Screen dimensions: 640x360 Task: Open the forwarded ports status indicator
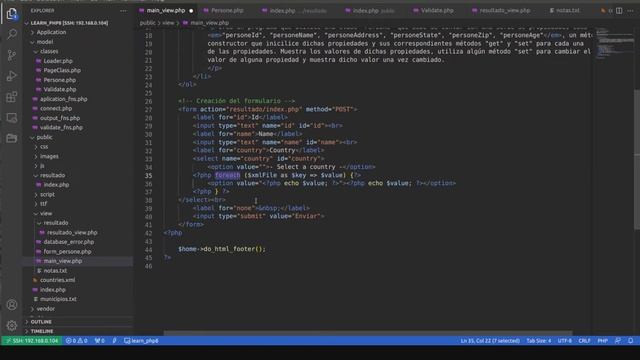click(100, 340)
